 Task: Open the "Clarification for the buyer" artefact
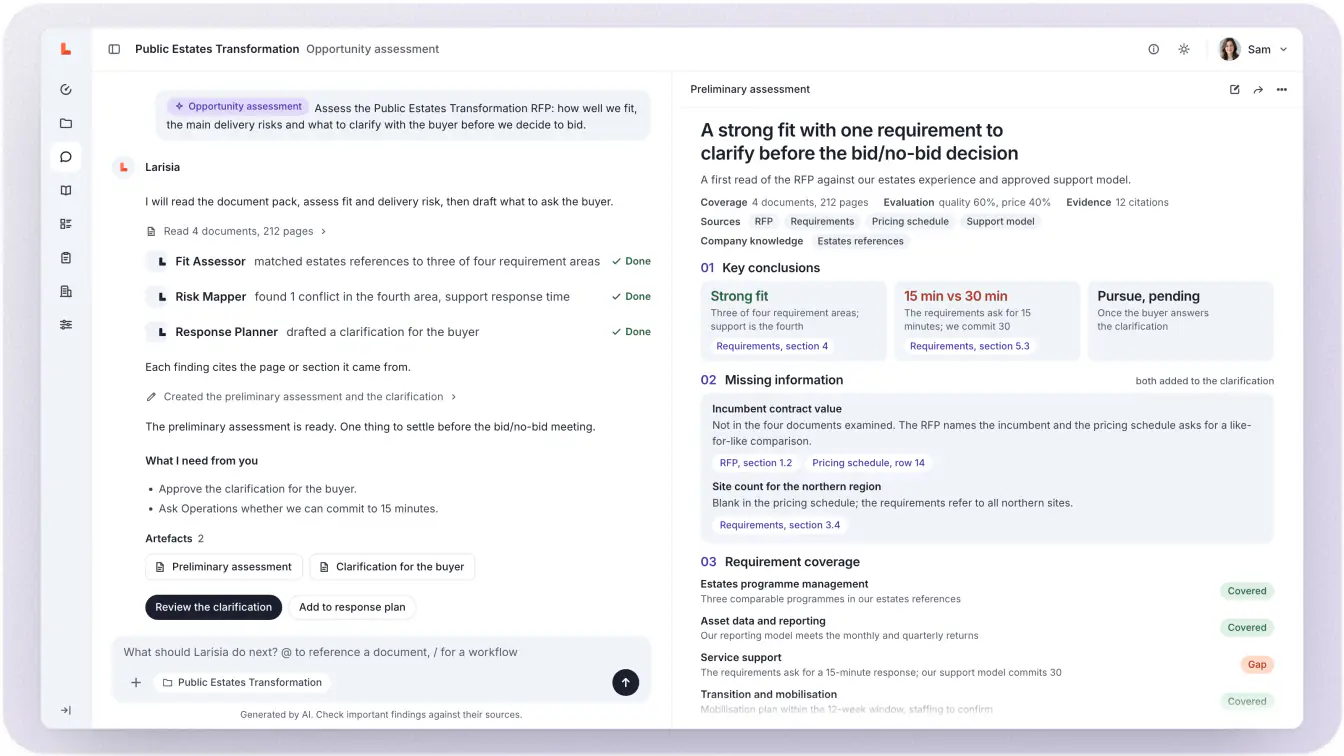coord(392,567)
